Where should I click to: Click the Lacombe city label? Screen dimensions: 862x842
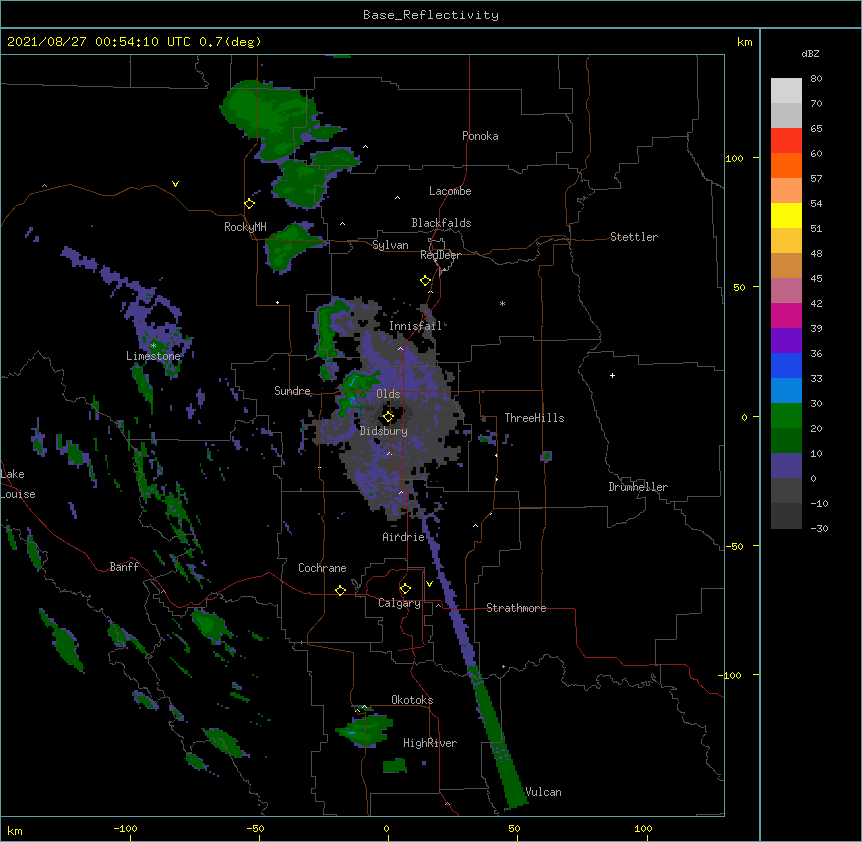[450, 191]
